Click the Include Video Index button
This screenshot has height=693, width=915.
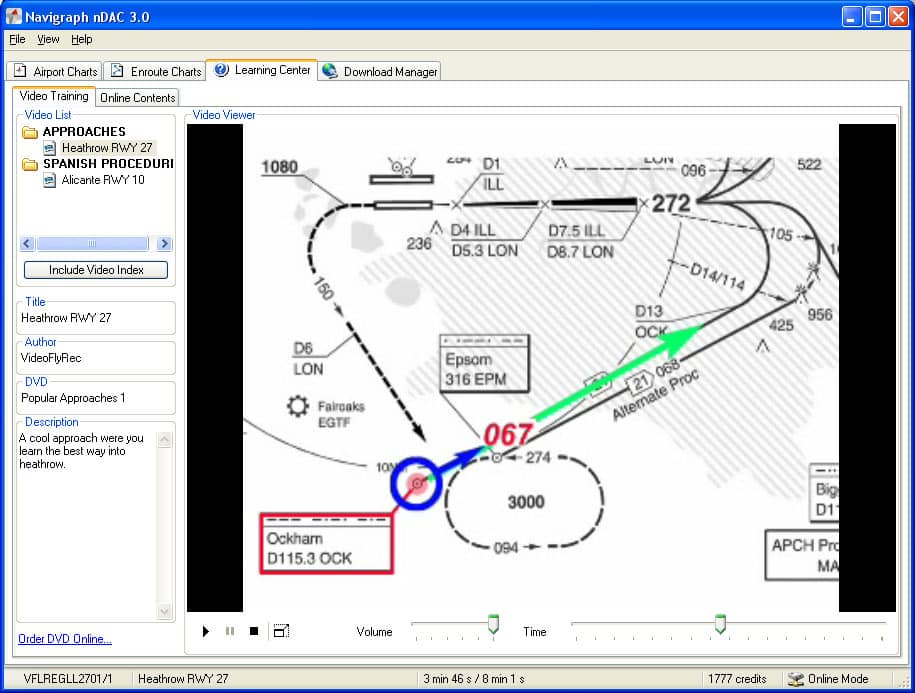pyautogui.click(x=96, y=270)
